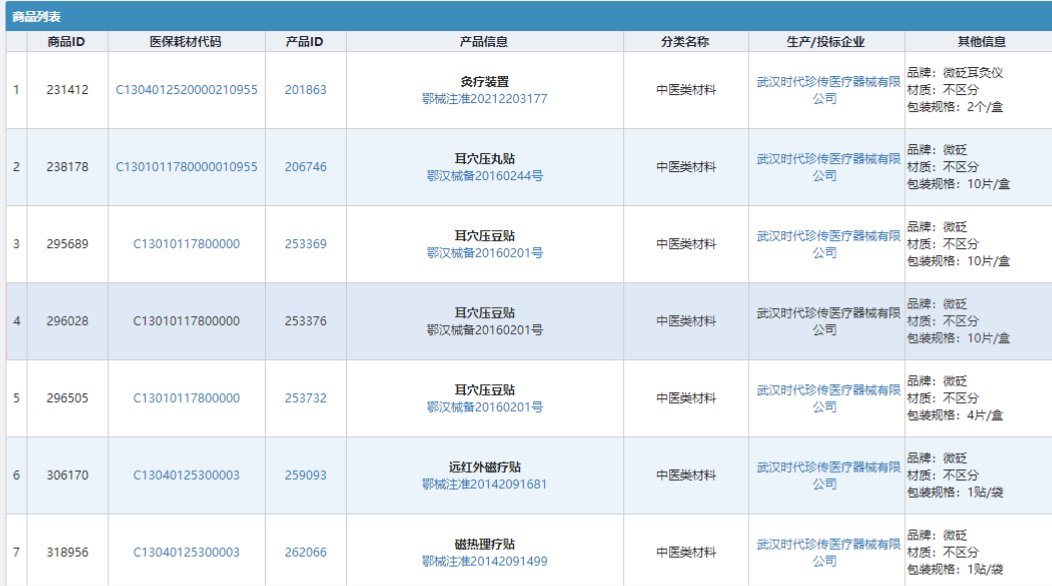
Task: Click insurance code in row with ID 318956
Action: tap(187, 552)
